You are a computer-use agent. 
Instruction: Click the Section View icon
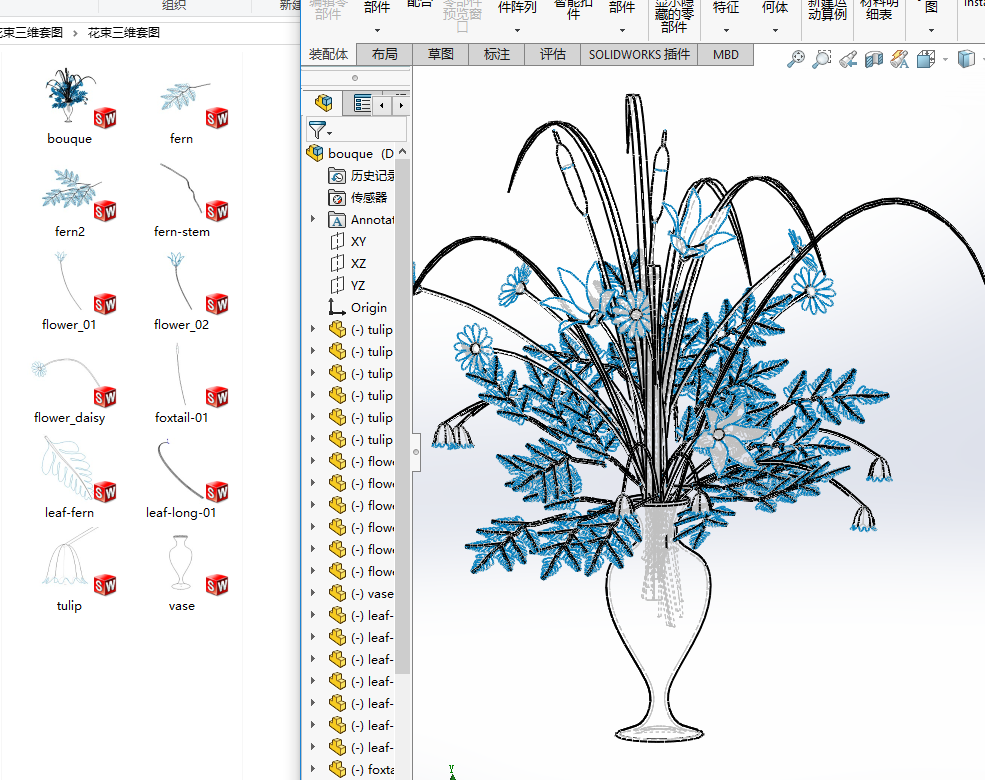click(x=874, y=59)
